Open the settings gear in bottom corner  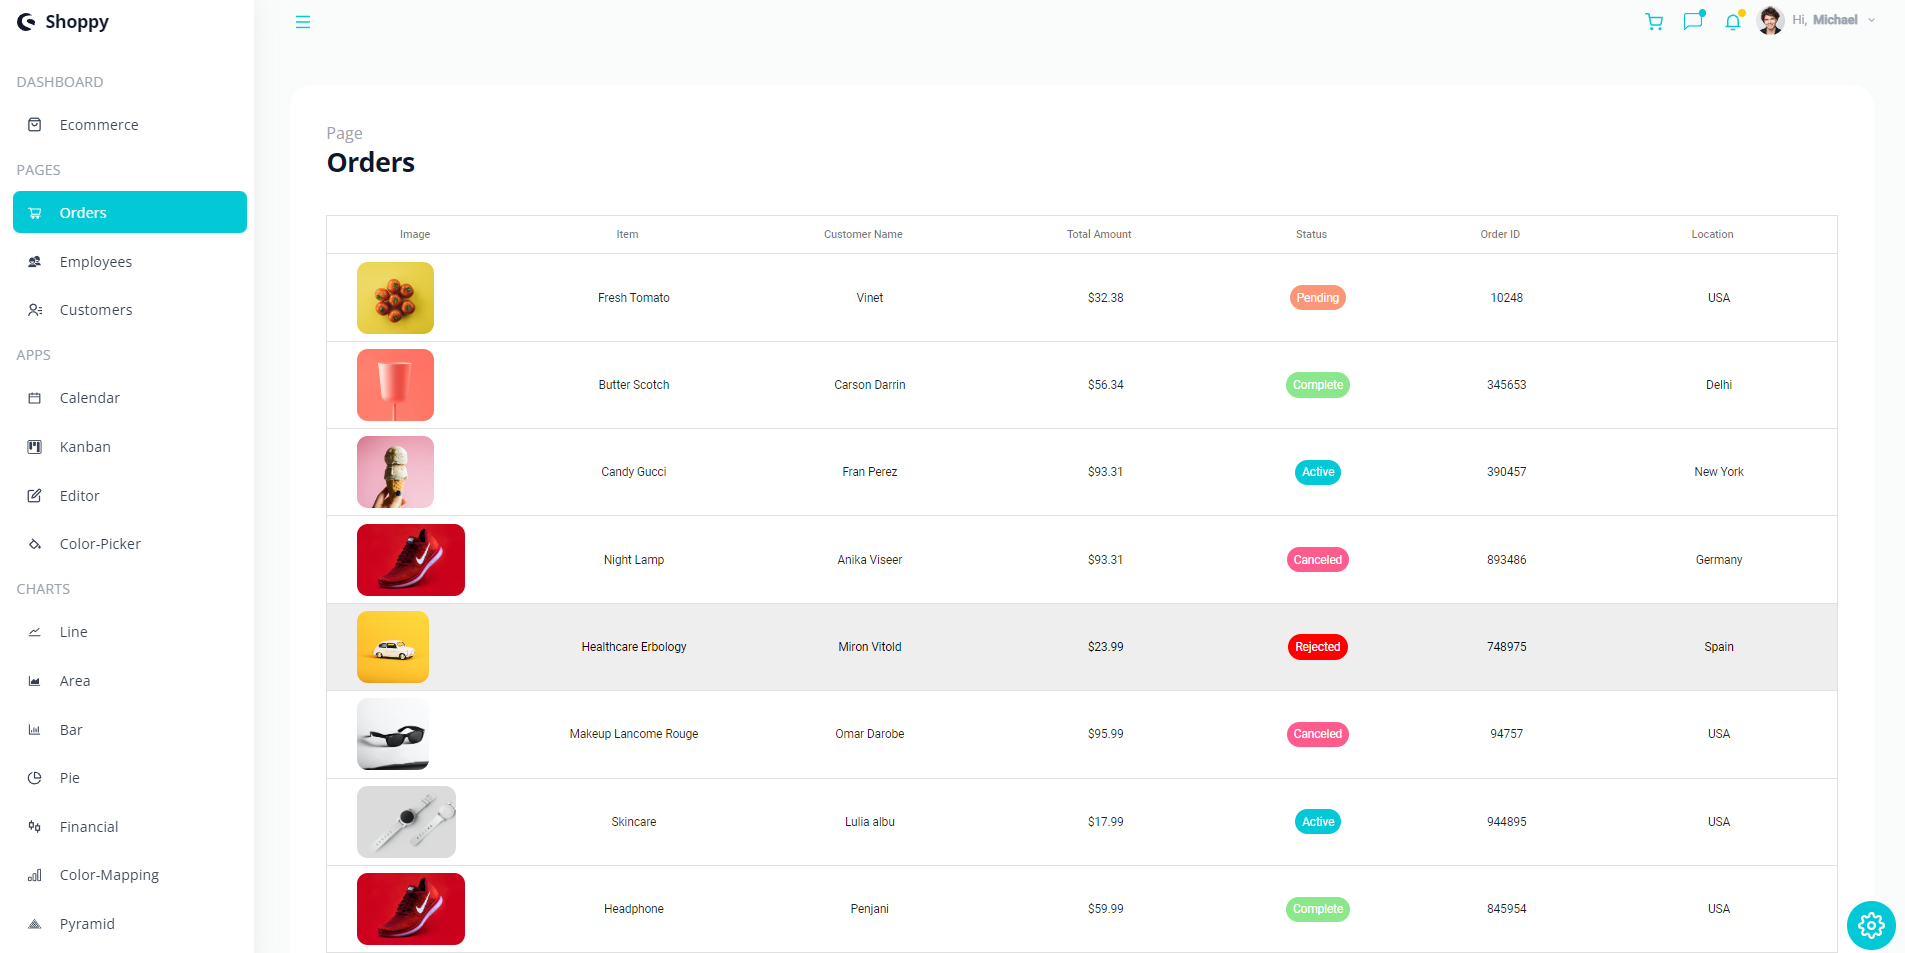[1869, 925]
